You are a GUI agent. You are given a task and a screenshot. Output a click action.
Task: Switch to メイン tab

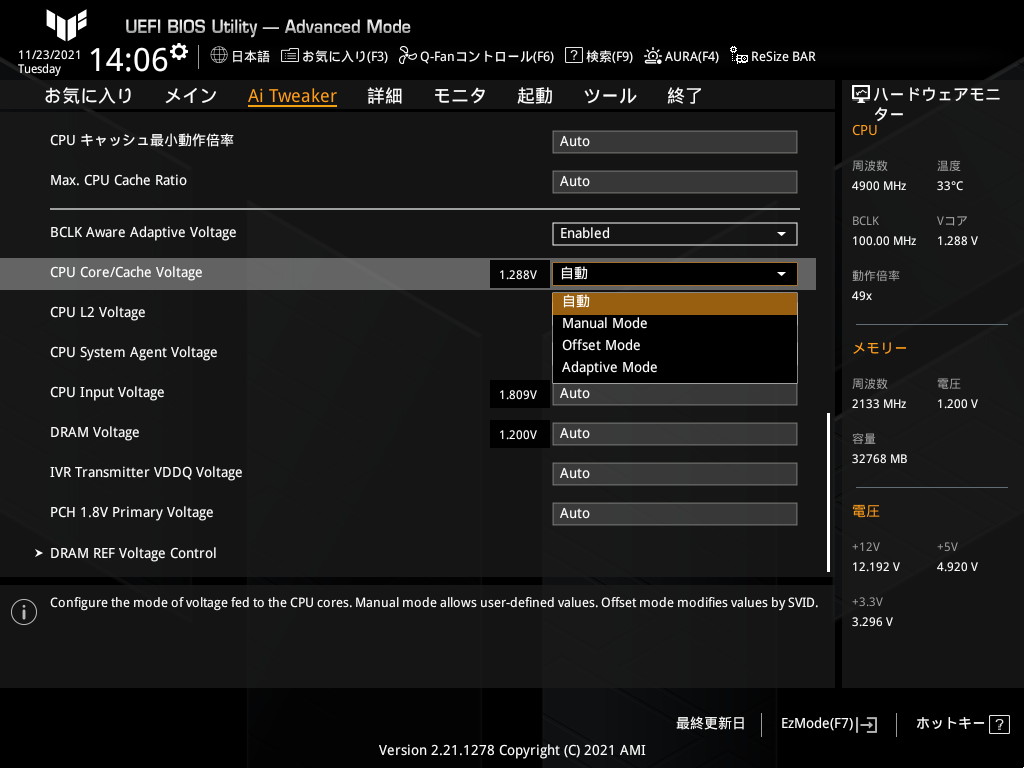[191, 95]
